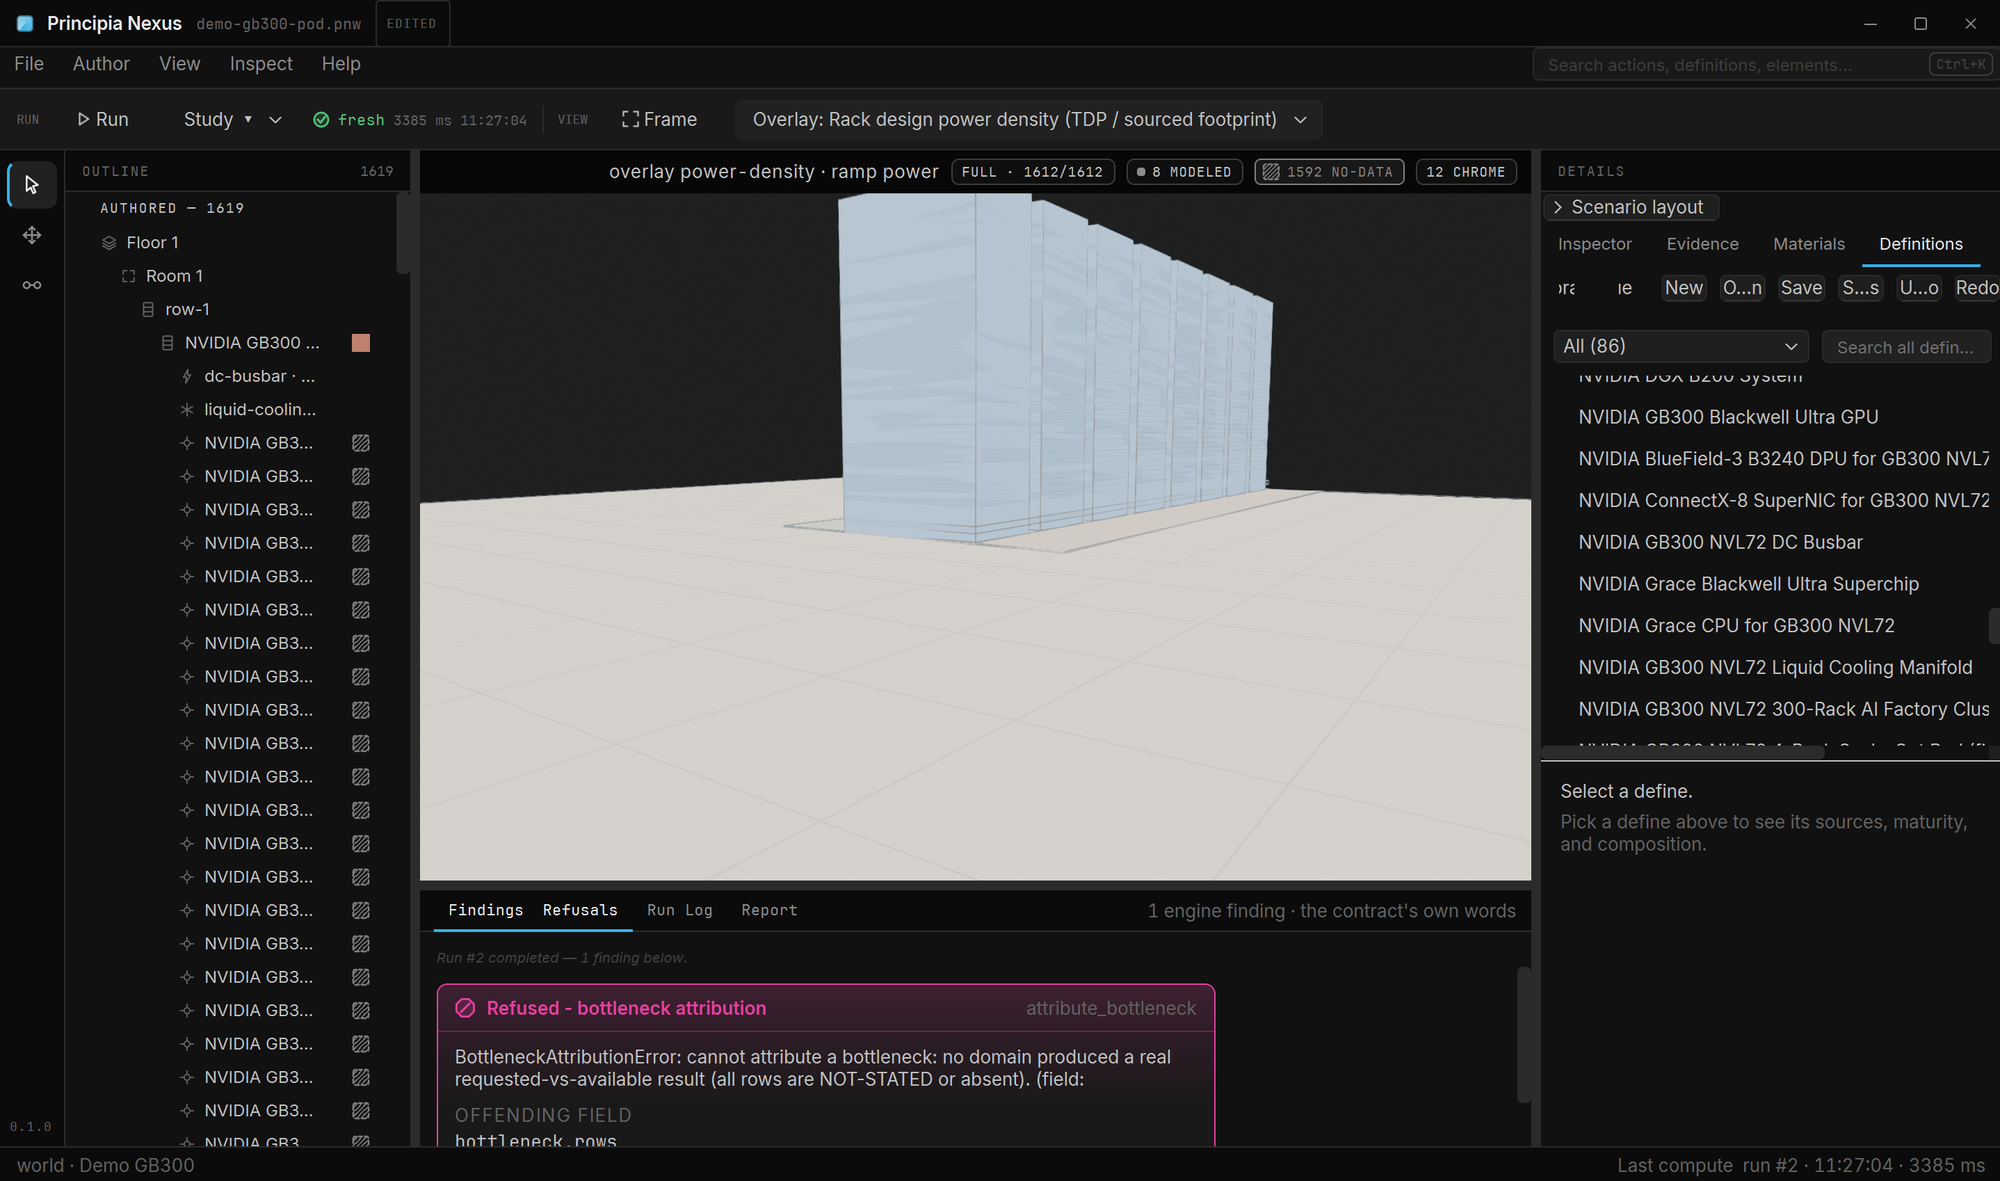Viewport: 2000px width, 1181px height.
Task: Select NVIDIA BlueField-3 B3240 DPU definition
Action: pos(1784,459)
